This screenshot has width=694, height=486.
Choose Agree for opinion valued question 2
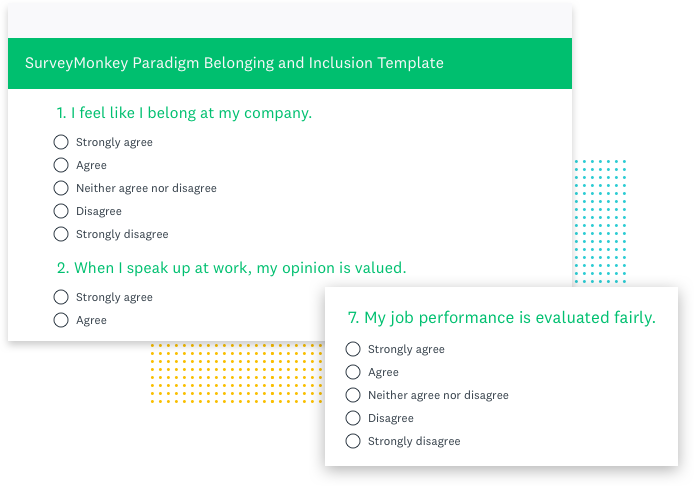pos(61,320)
